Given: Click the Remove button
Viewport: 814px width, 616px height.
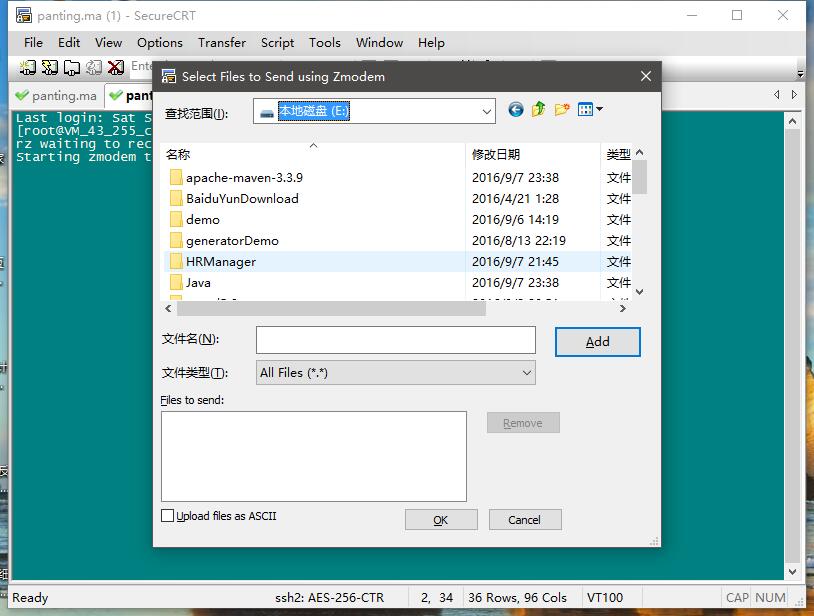Looking at the screenshot, I should point(523,423).
